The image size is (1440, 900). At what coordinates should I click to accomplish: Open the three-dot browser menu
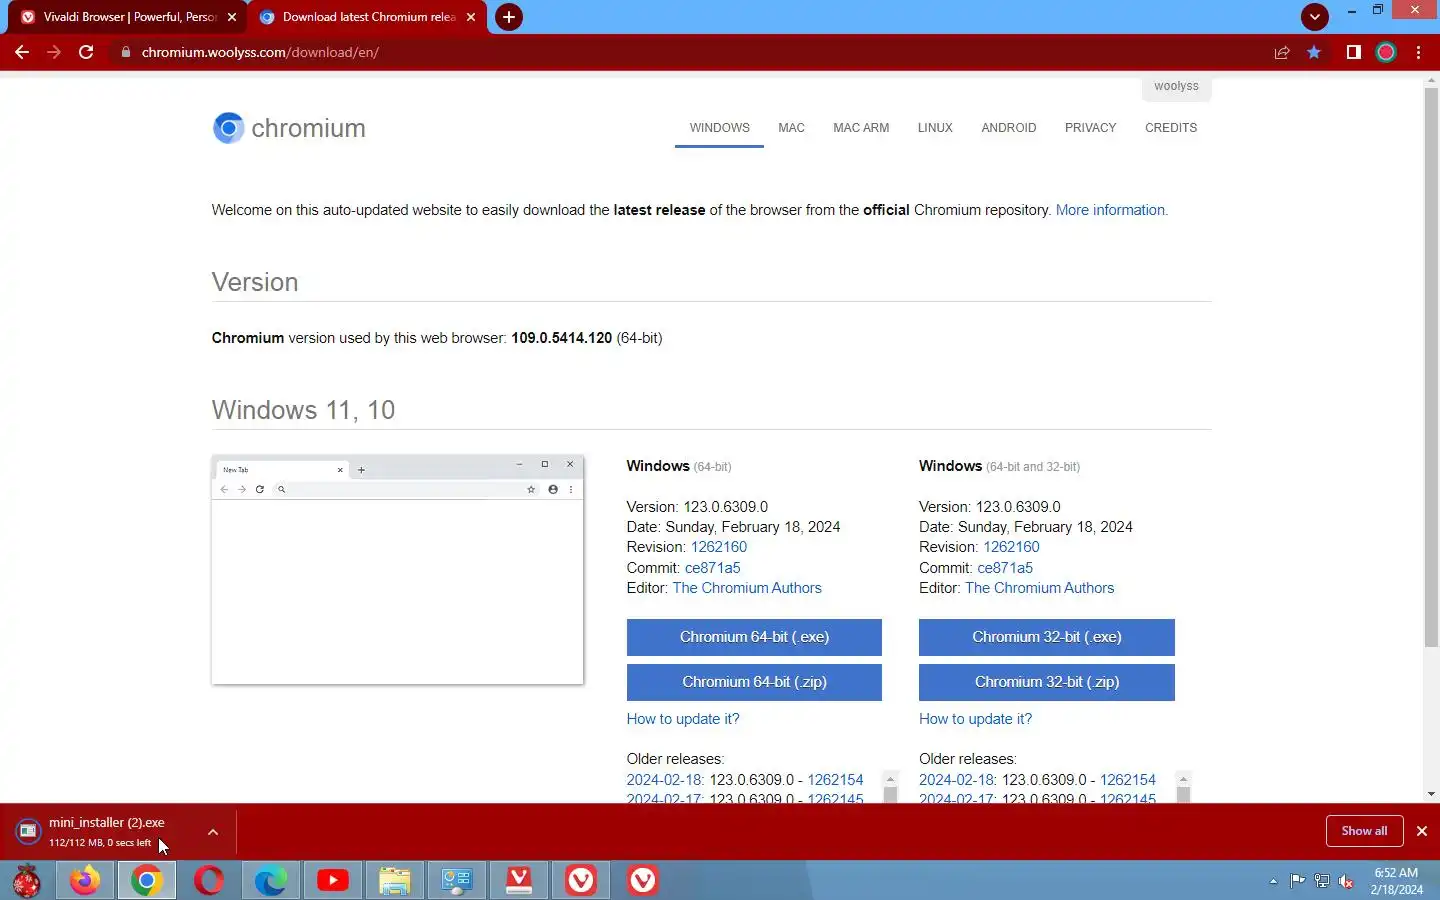(1418, 52)
